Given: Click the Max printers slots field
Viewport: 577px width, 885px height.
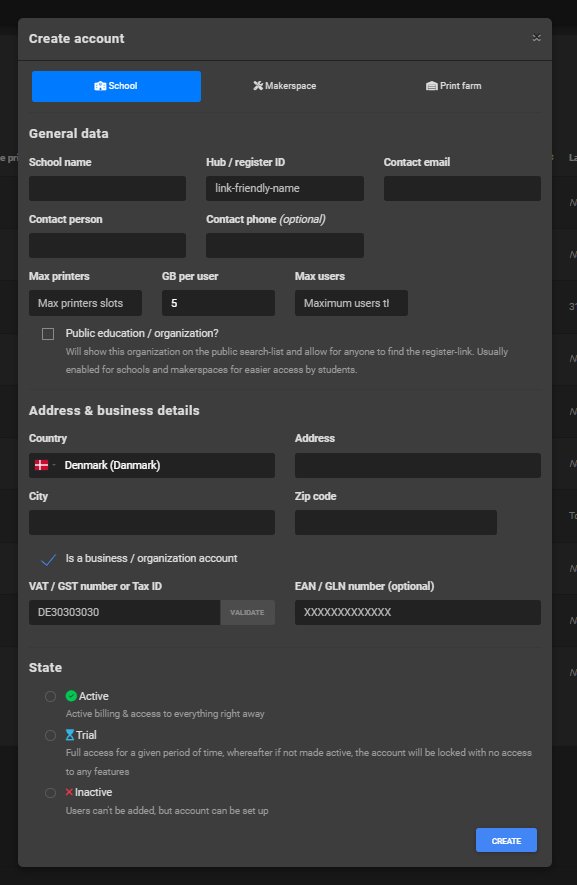Looking at the screenshot, I should (x=85, y=303).
